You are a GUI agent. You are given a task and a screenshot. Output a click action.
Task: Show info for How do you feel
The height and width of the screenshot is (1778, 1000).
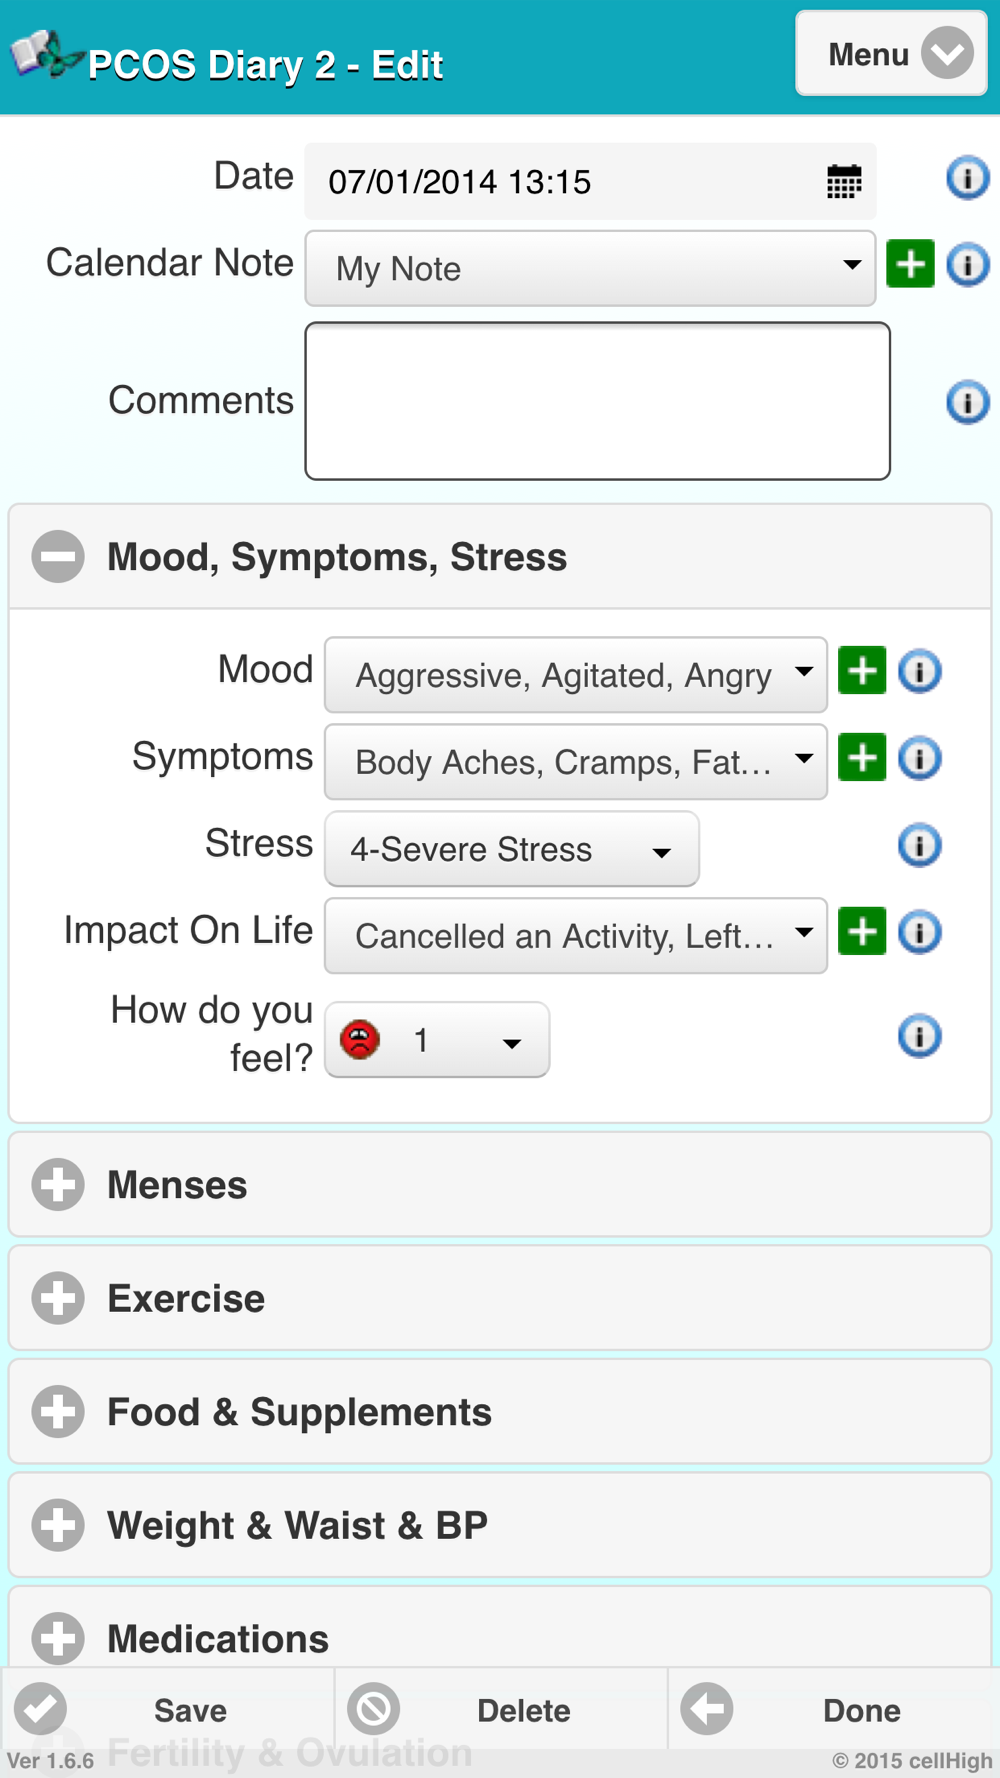point(919,1036)
